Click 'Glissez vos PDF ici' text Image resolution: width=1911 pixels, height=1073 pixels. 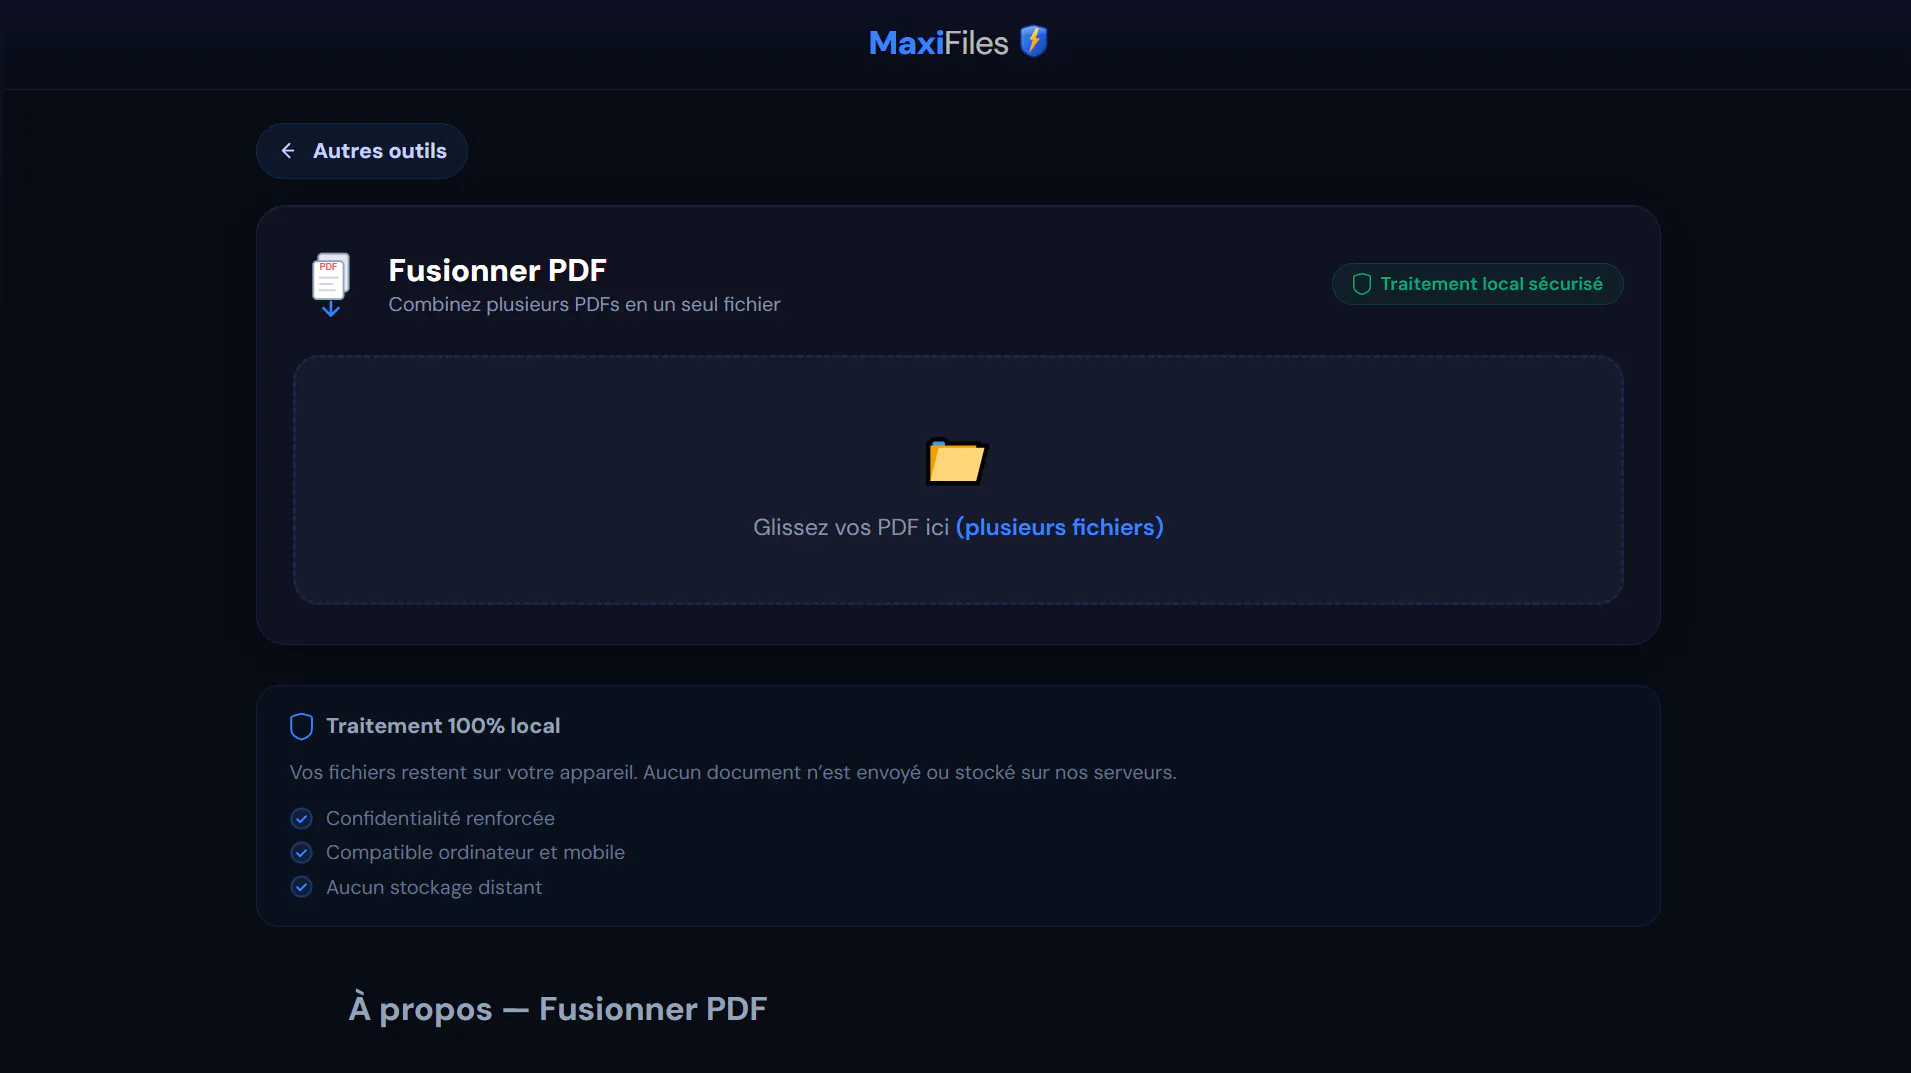coord(851,527)
